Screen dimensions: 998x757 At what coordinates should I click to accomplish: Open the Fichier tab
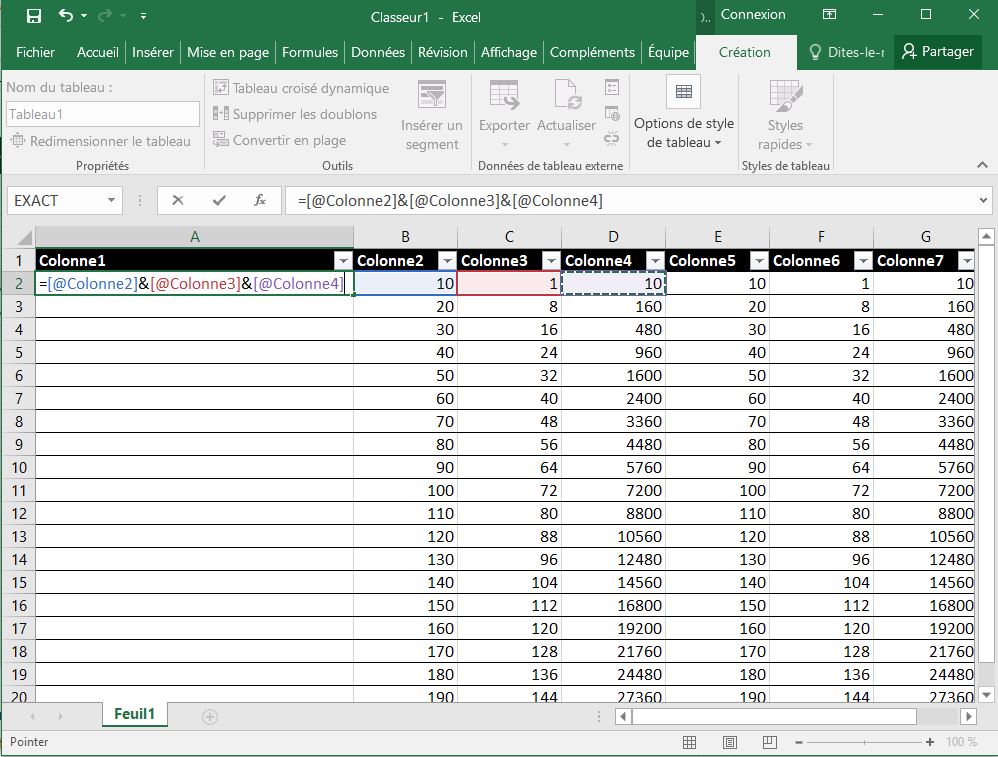(x=35, y=52)
